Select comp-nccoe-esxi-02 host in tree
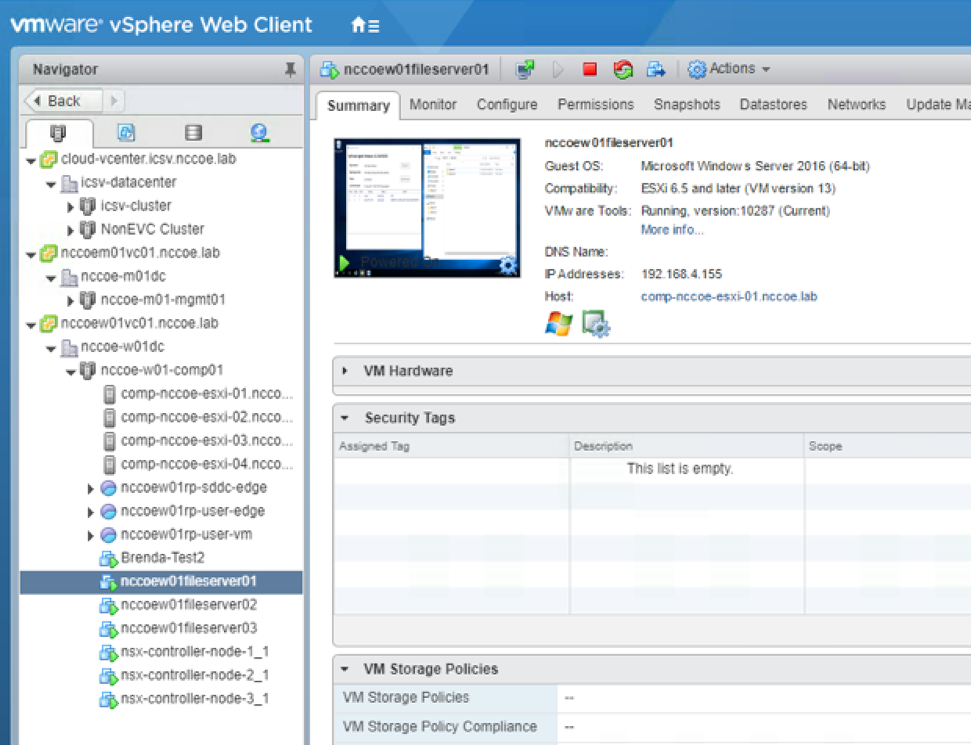971x745 pixels. click(207, 417)
